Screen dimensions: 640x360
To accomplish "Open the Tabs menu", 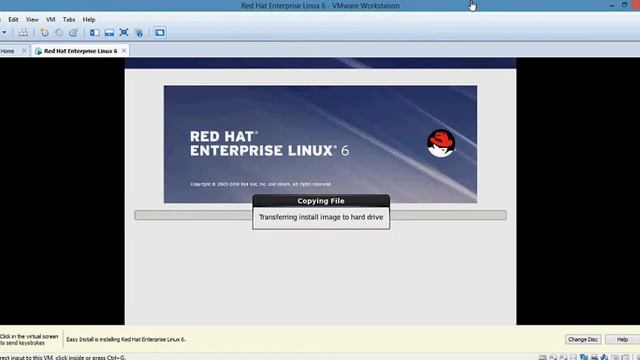I will coord(69,20).
